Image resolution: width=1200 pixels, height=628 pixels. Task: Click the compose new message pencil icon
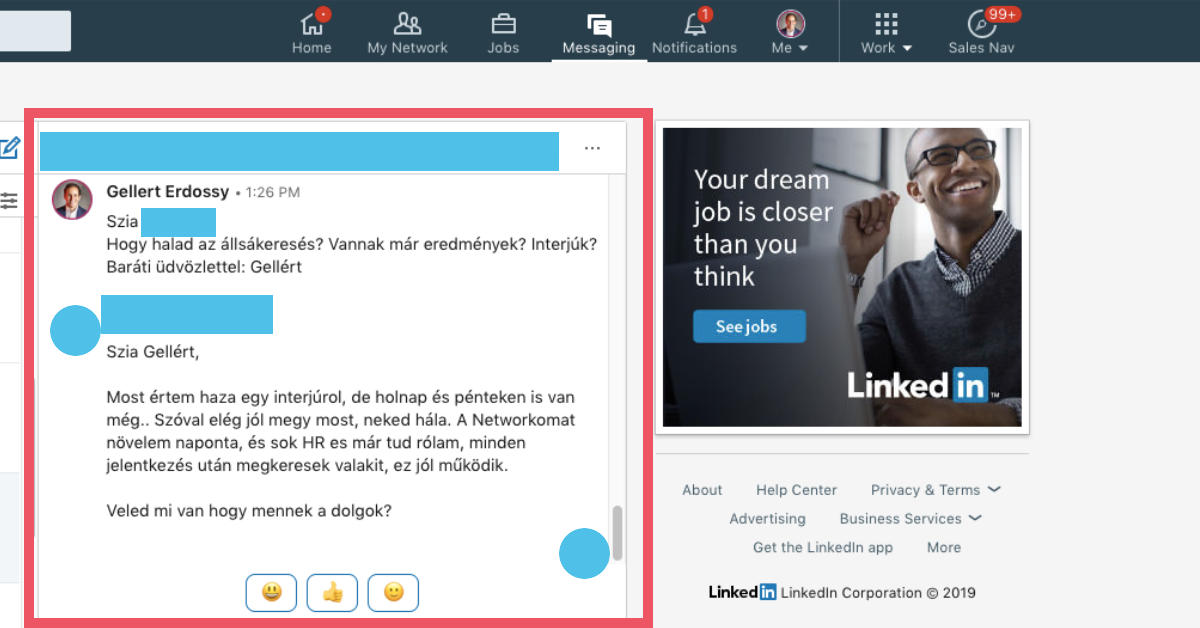coord(9,148)
